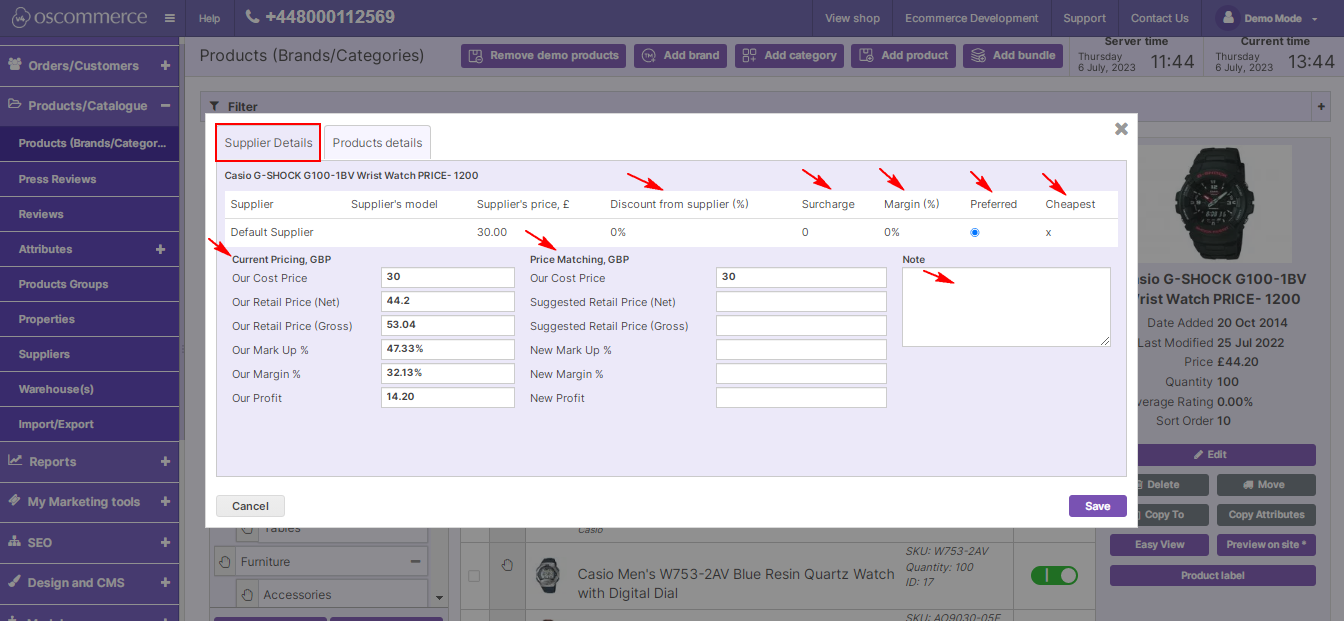Click Remove demo products button
The width and height of the screenshot is (1344, 621).
coord(543,56)
